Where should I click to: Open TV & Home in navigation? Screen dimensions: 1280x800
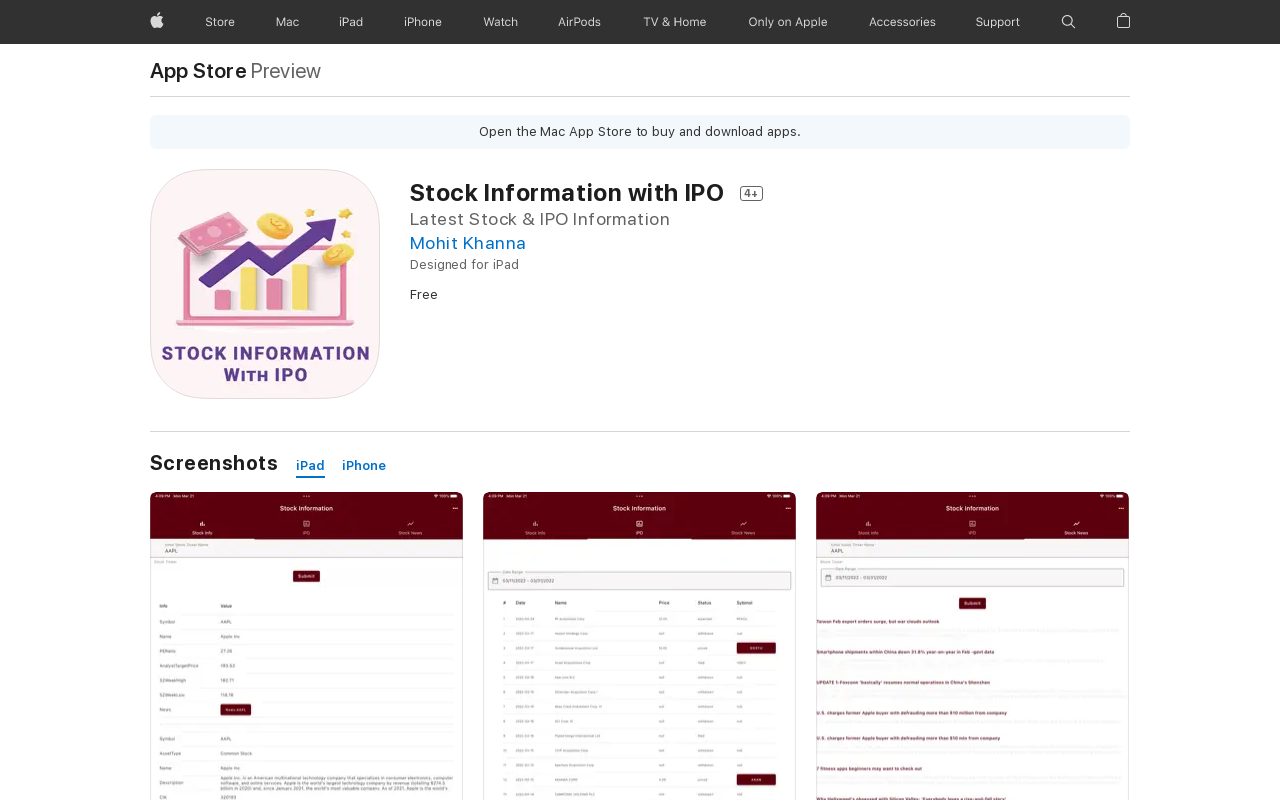point(674,22)
